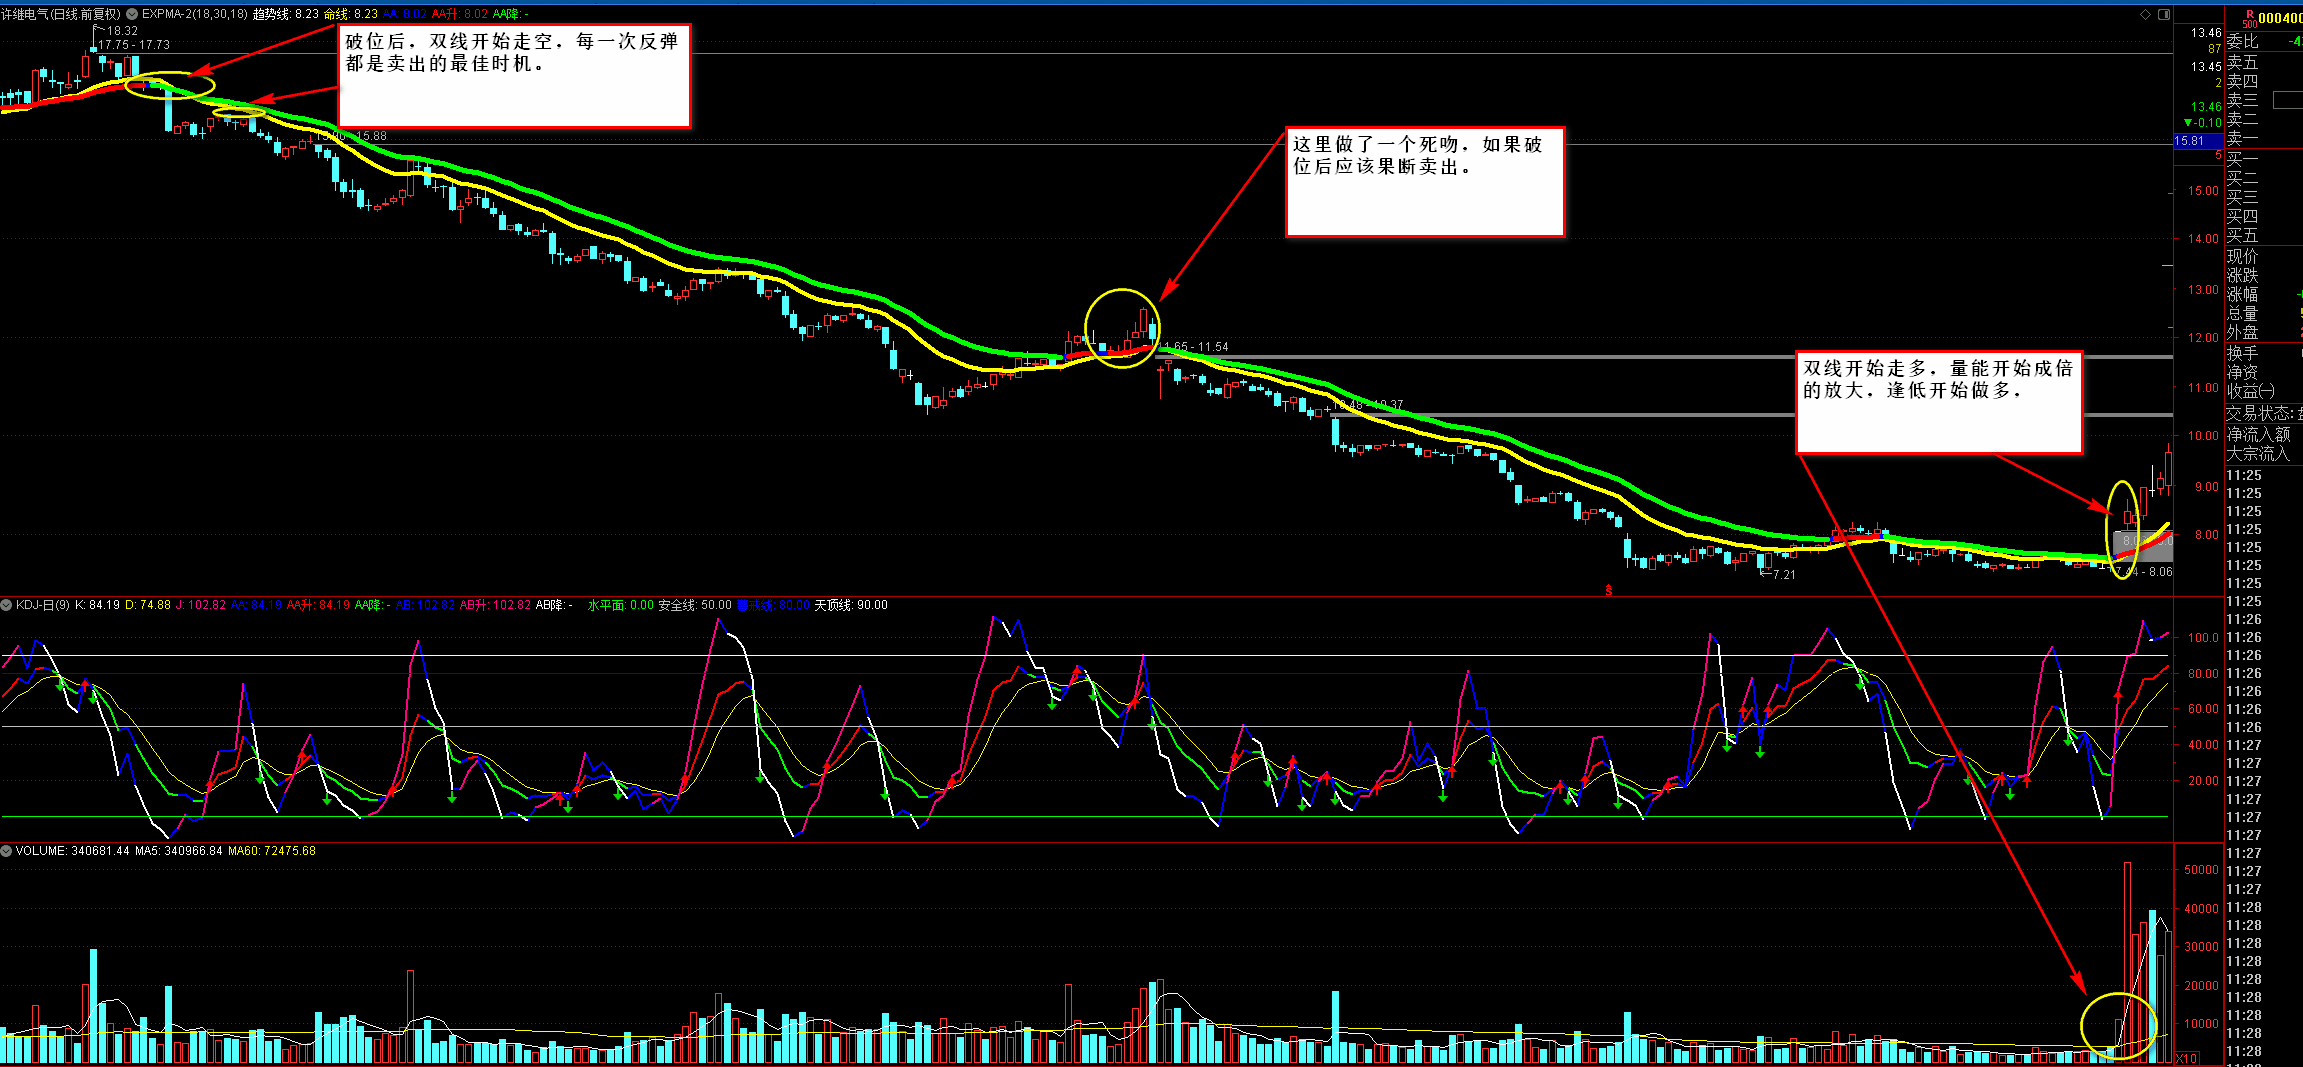Click the MA5: 340966.84 value
Screen dimensions: 2303x1067
(179, 851)
